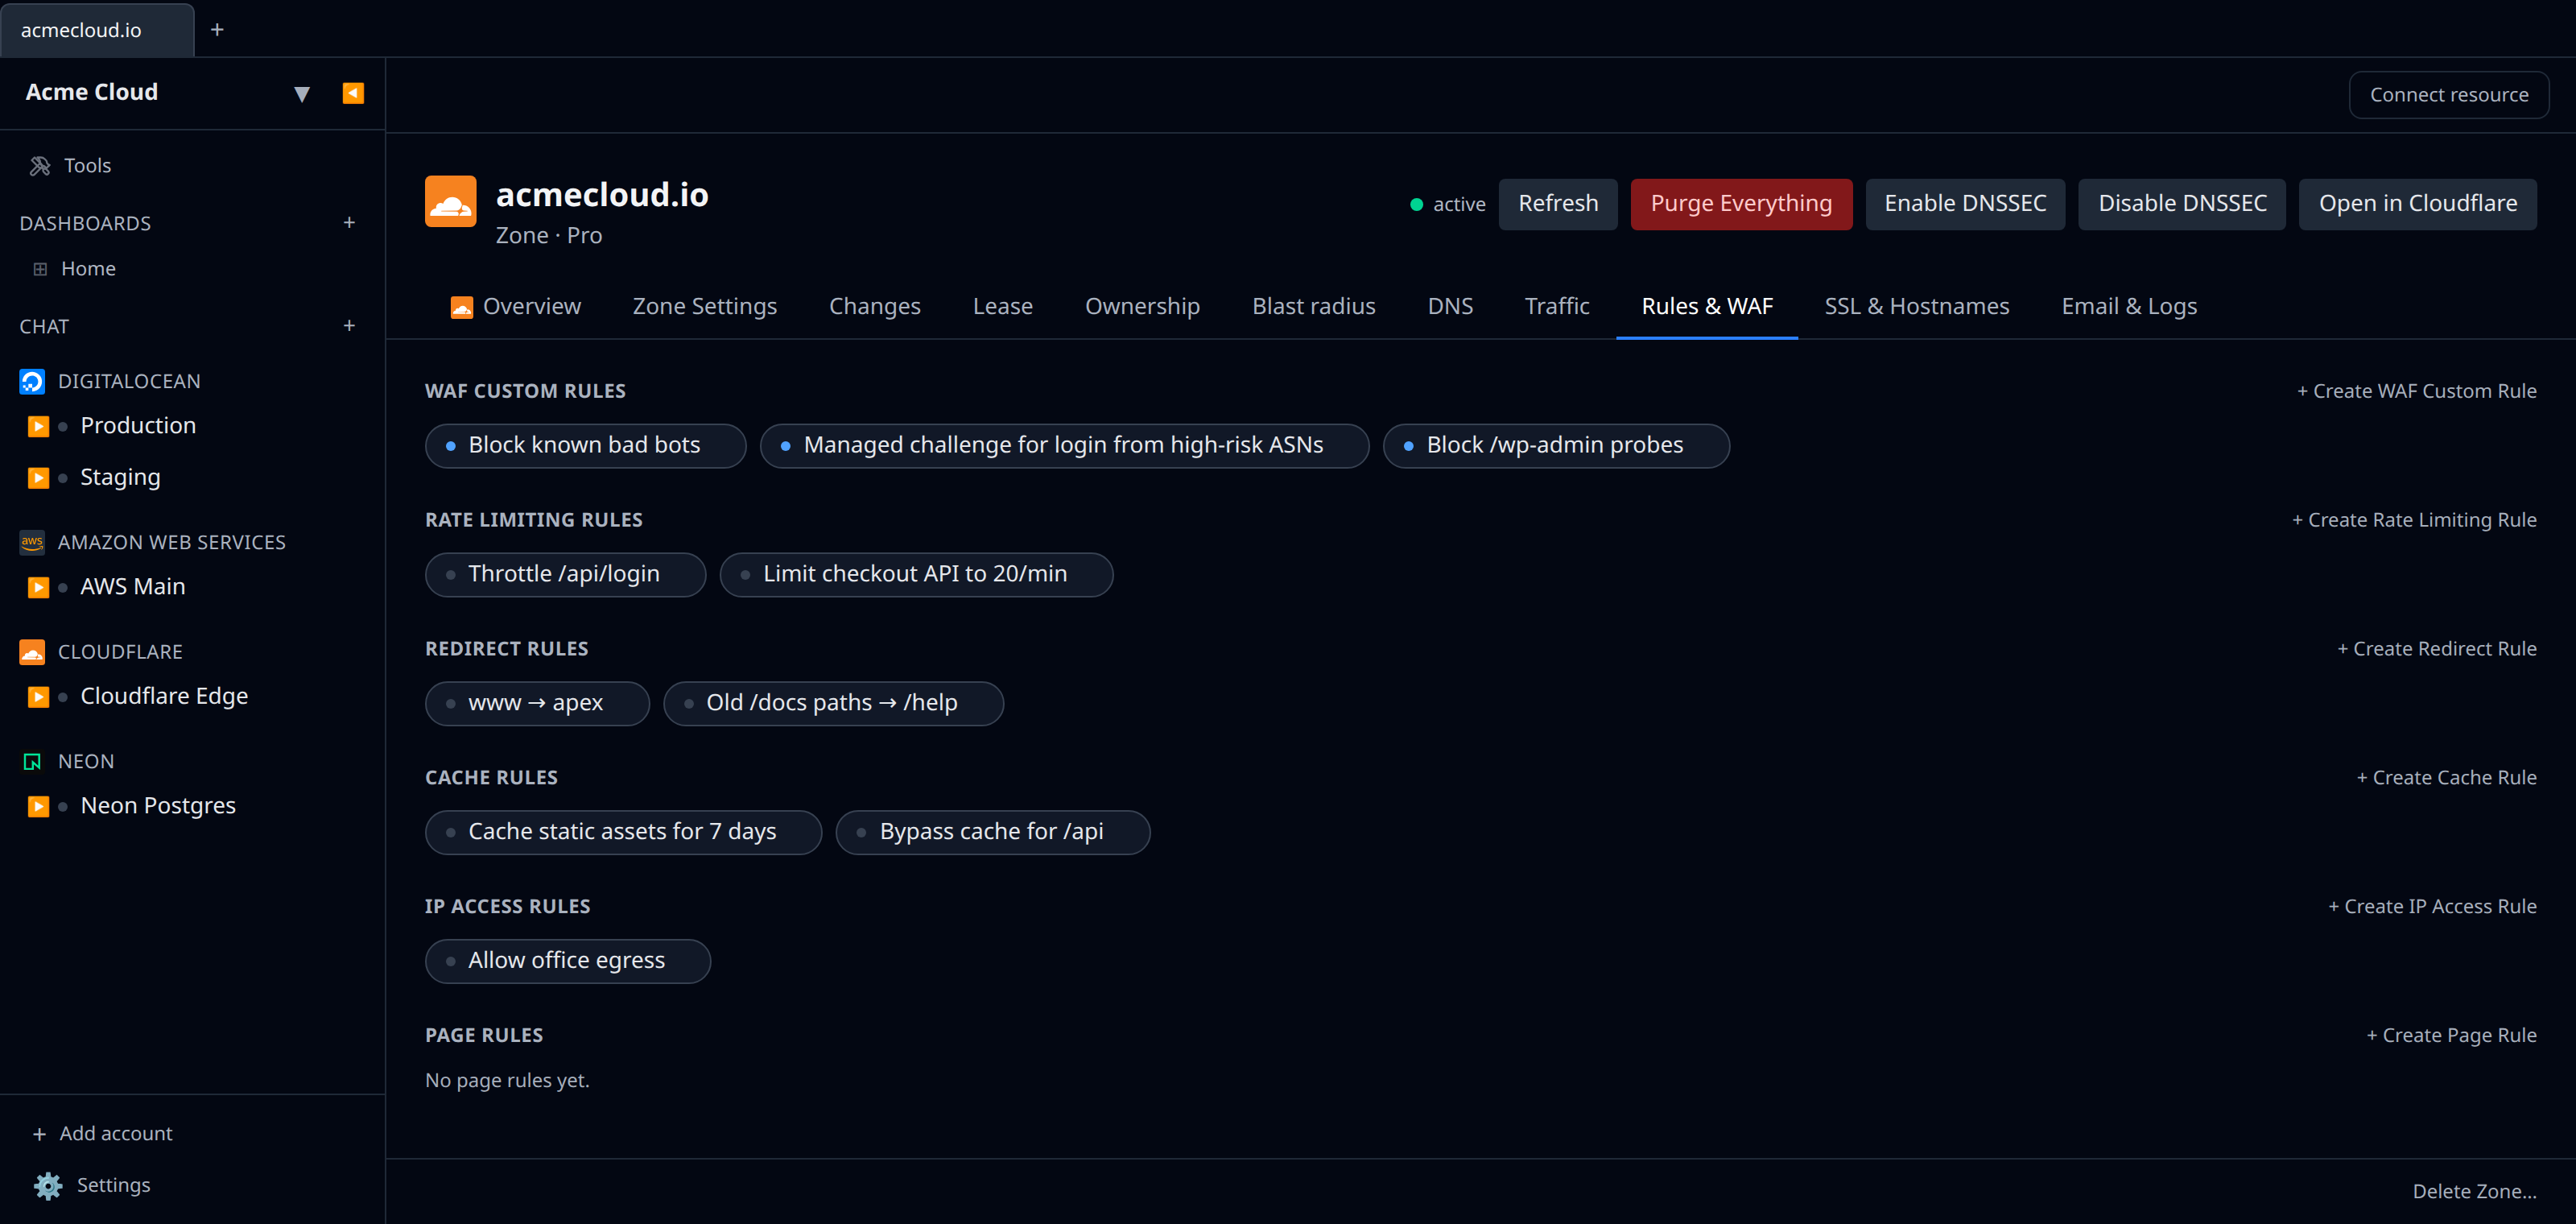Viewport: 2576px width, 1224px height.
Task: Click Create Page Rule link
Action: pos(2452,1036)
